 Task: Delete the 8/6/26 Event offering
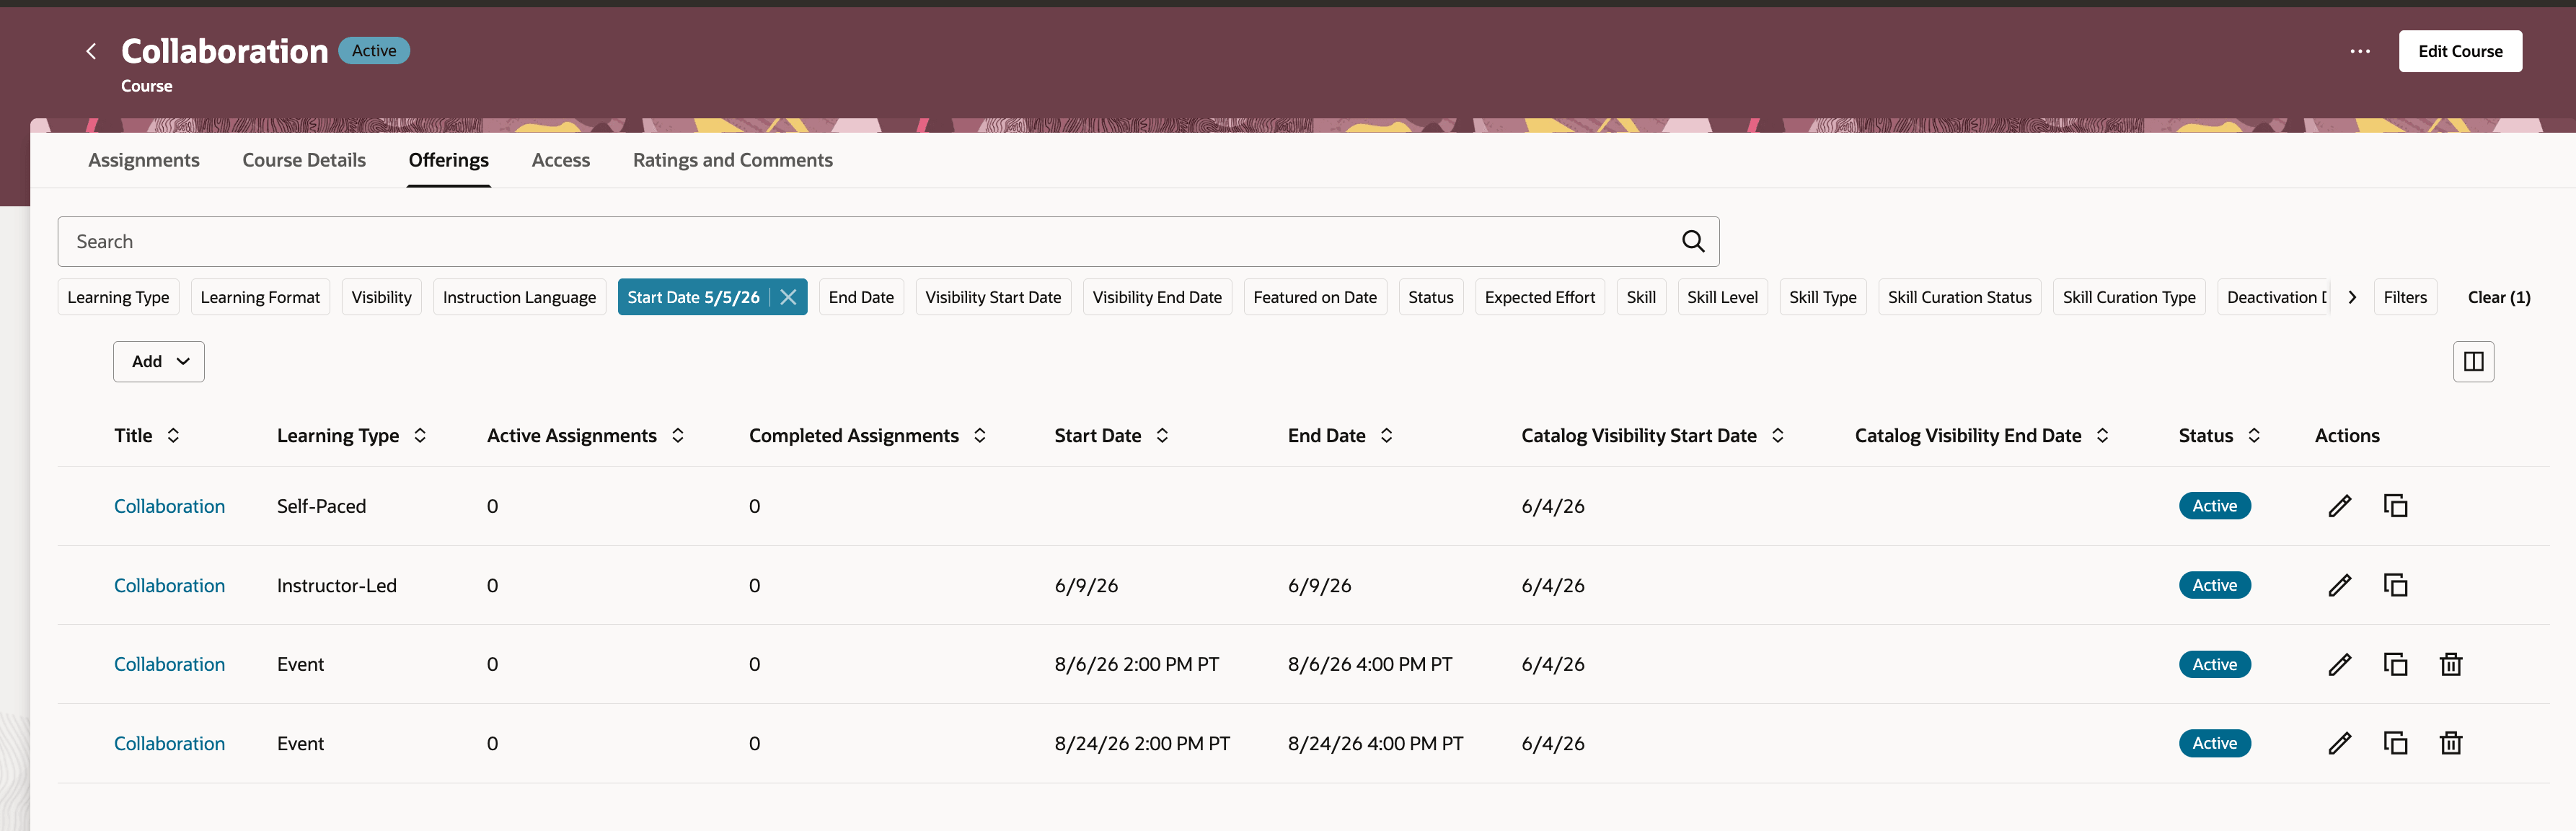pyautogui.click(x=2450, y=664)
